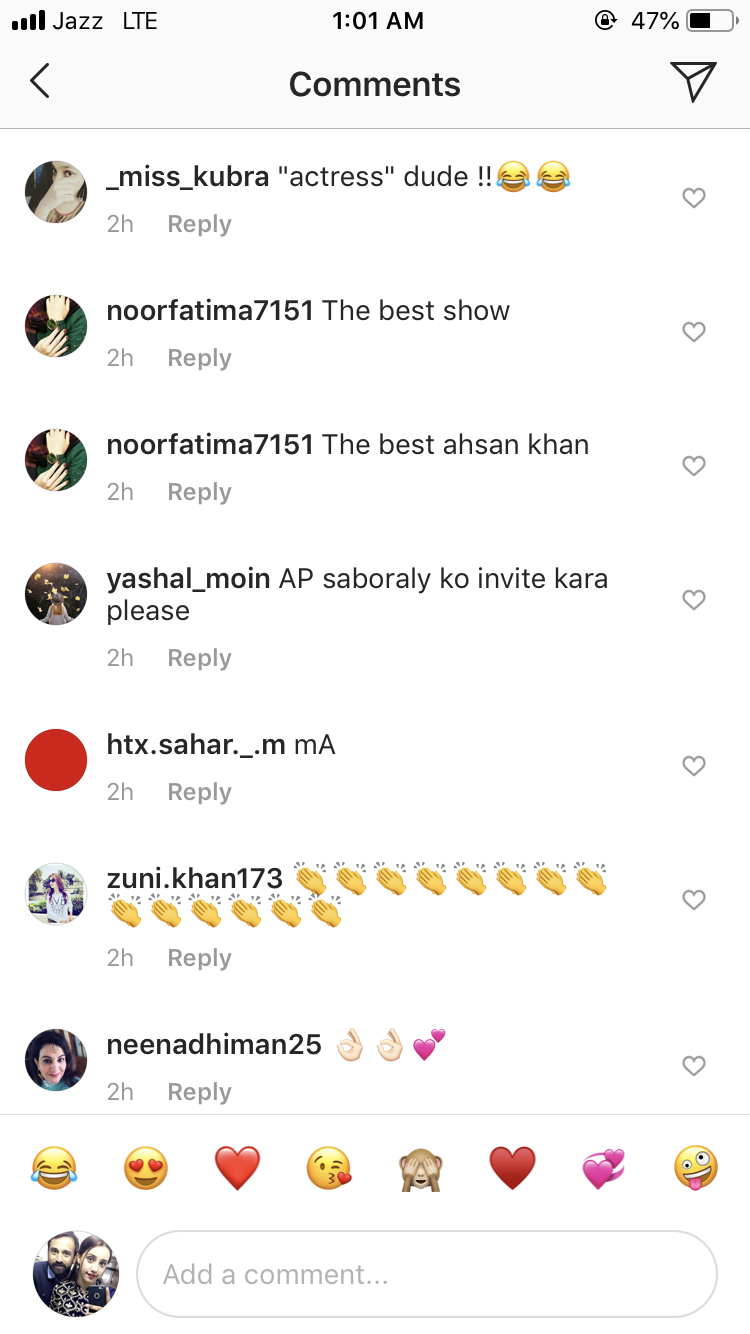Open neenadhiman25's profile avatar
Viewport: 750px width, 1334px height.
[x=56, y=1060]
